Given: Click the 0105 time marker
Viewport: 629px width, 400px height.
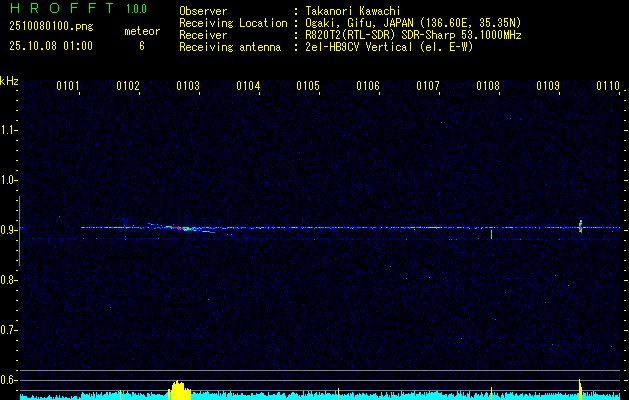Looking at the screenshot, I should [308, 86].
